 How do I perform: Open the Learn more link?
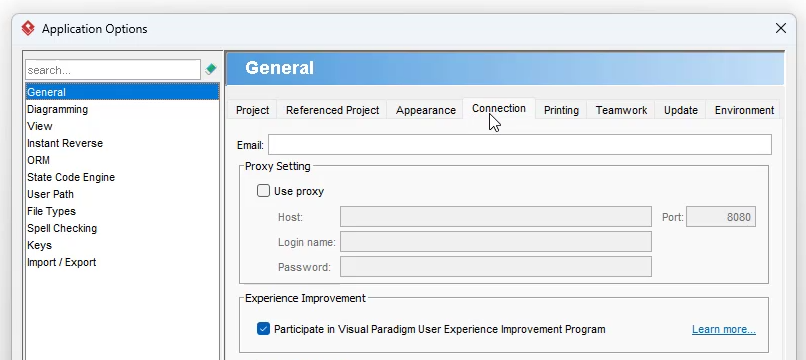tap(724, 329)
